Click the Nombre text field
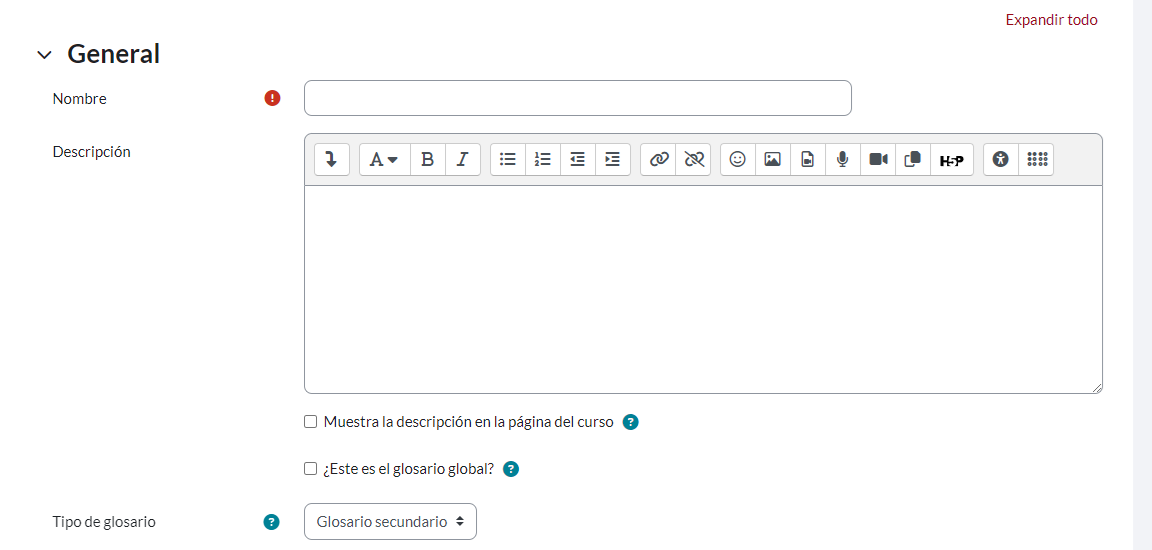This screenshot has width=1152, height=550. click(x=577, y=98)
